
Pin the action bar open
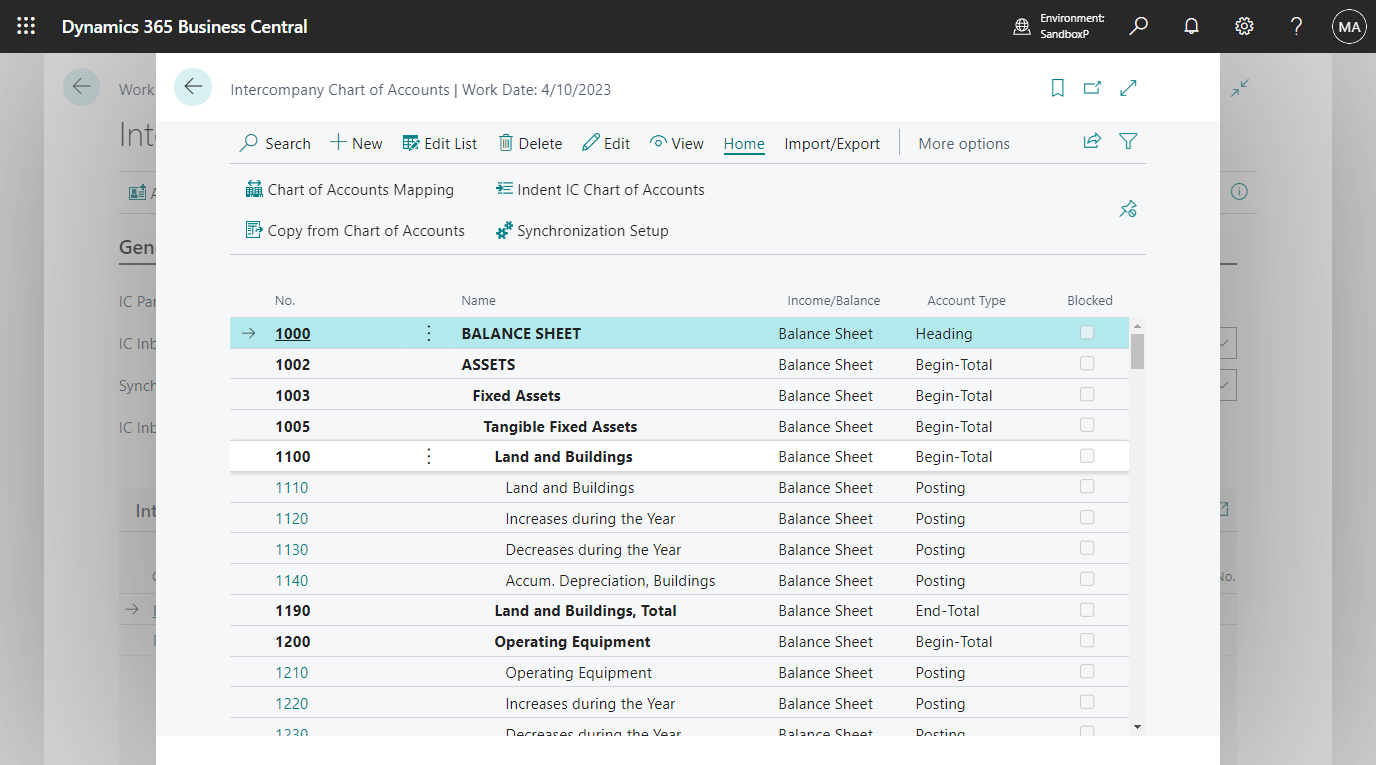[1128, 209]
